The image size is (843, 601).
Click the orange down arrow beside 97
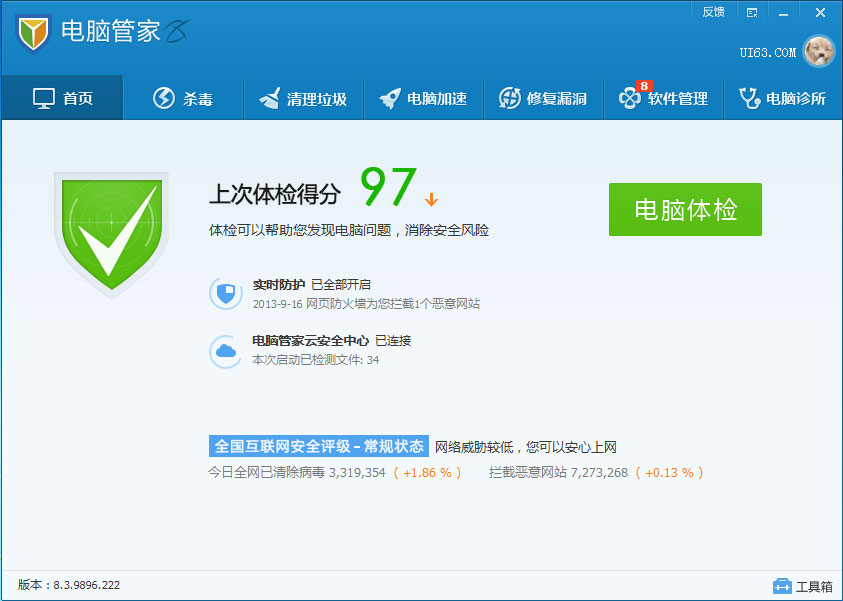(431, 199)
